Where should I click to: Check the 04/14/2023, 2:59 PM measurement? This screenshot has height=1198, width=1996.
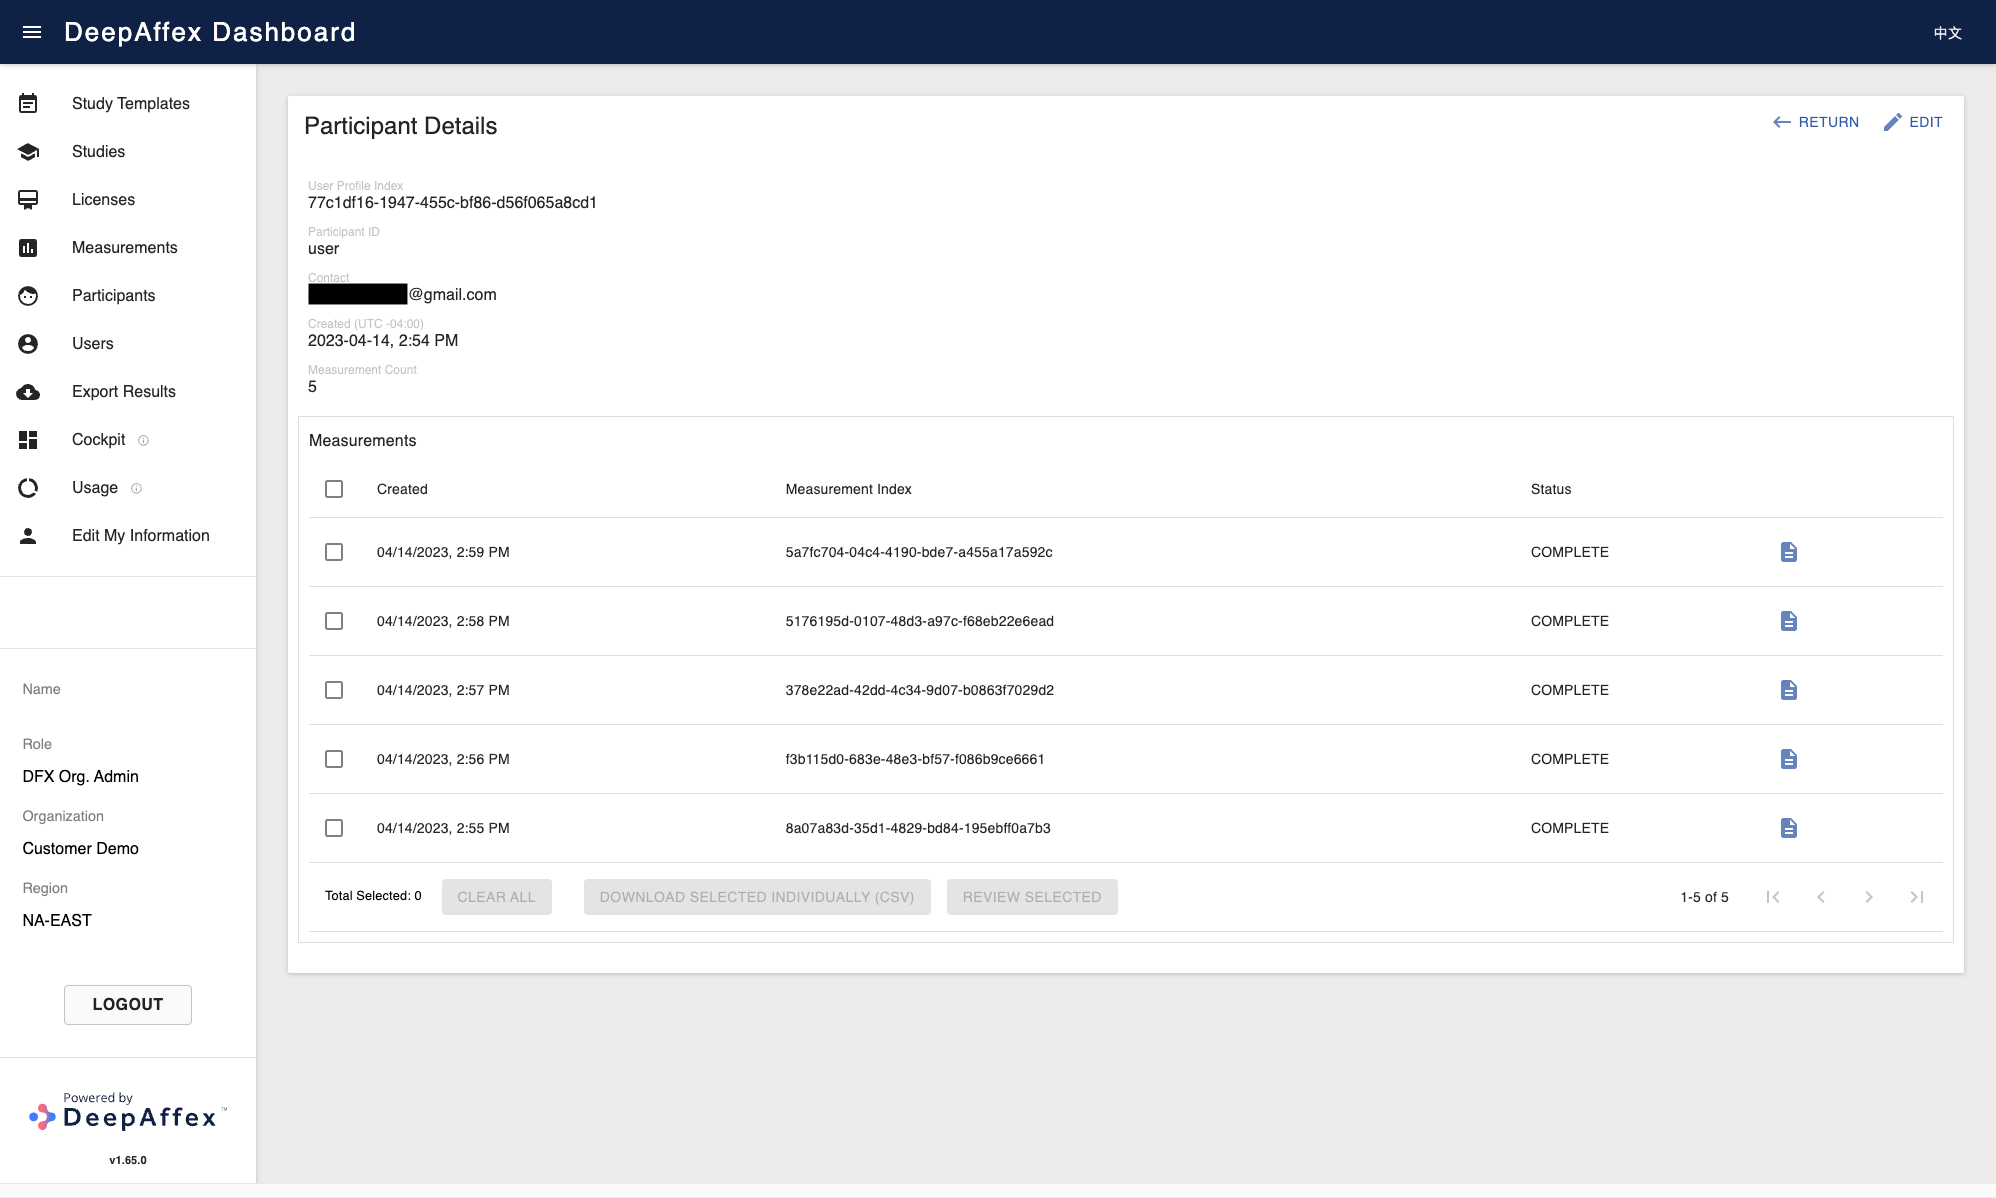[334, 552]
